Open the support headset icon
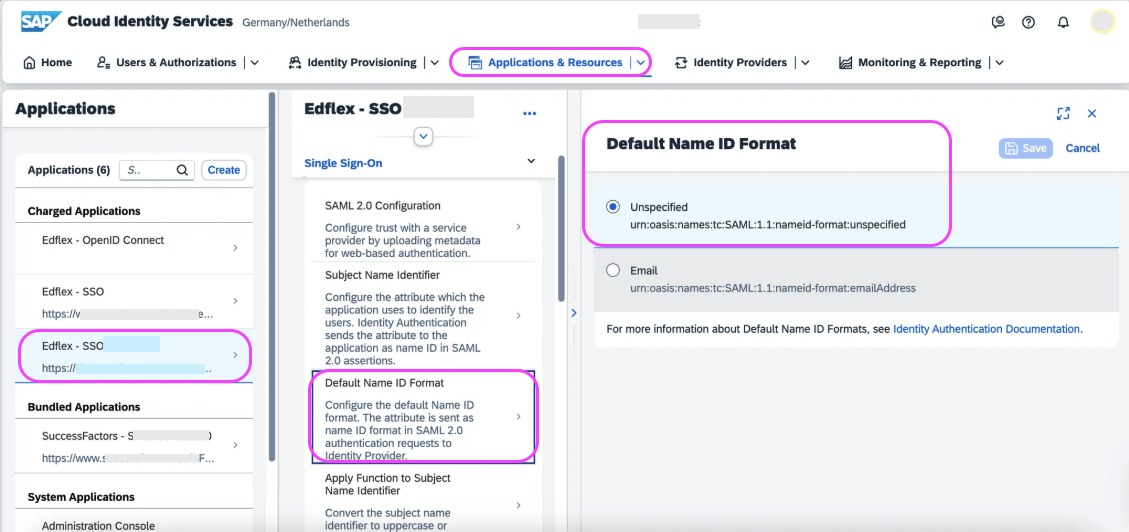 [998, 22]
